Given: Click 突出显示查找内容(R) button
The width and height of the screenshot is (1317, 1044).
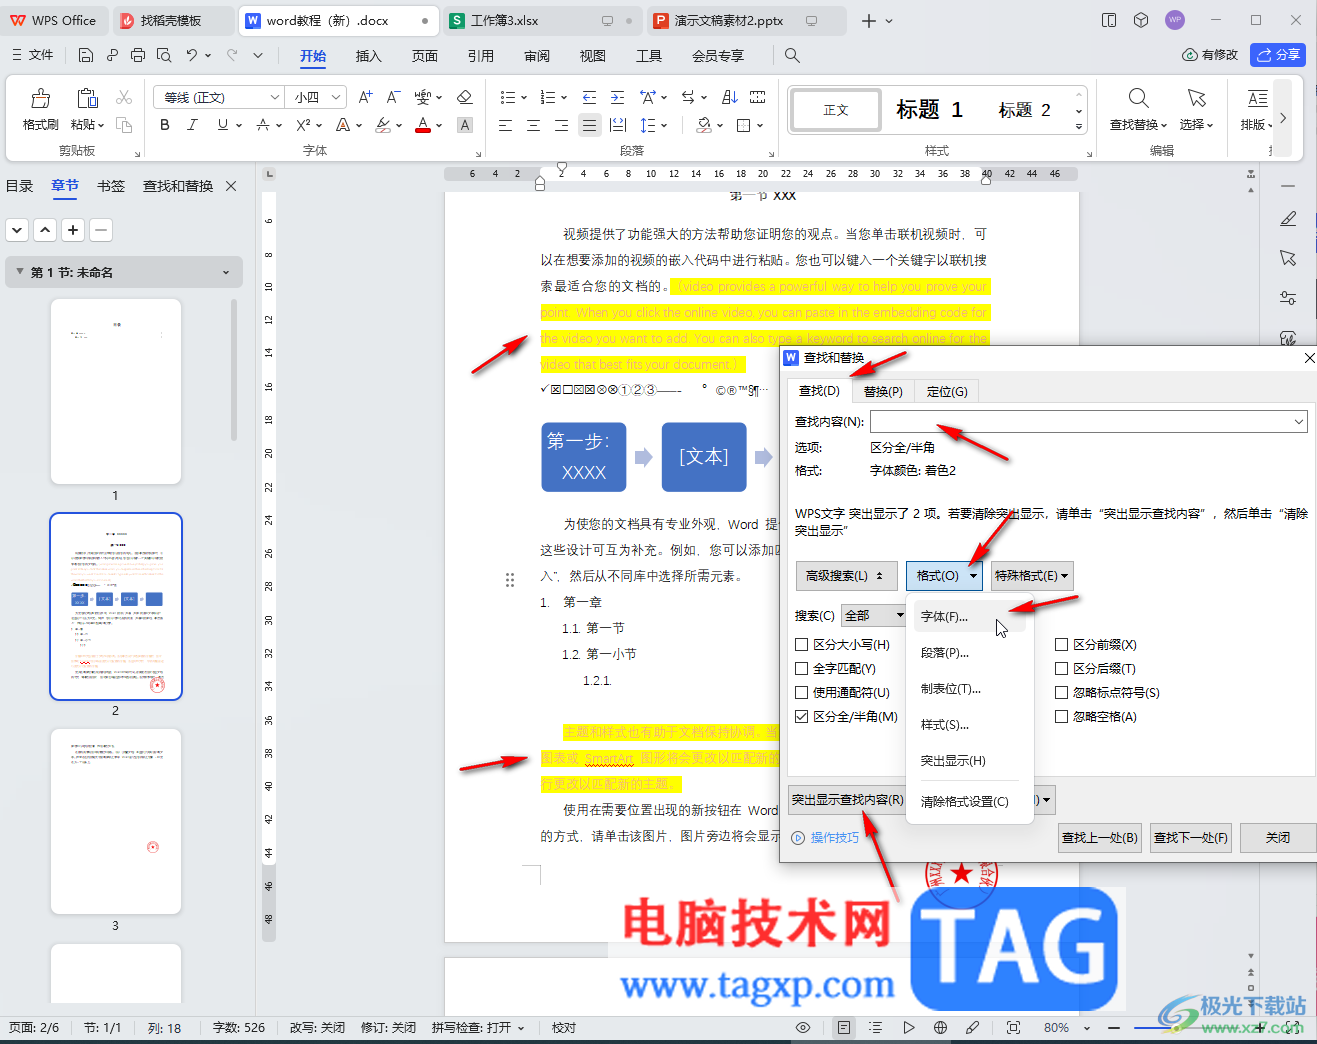Looking at the screenshot, I should 847,800.
